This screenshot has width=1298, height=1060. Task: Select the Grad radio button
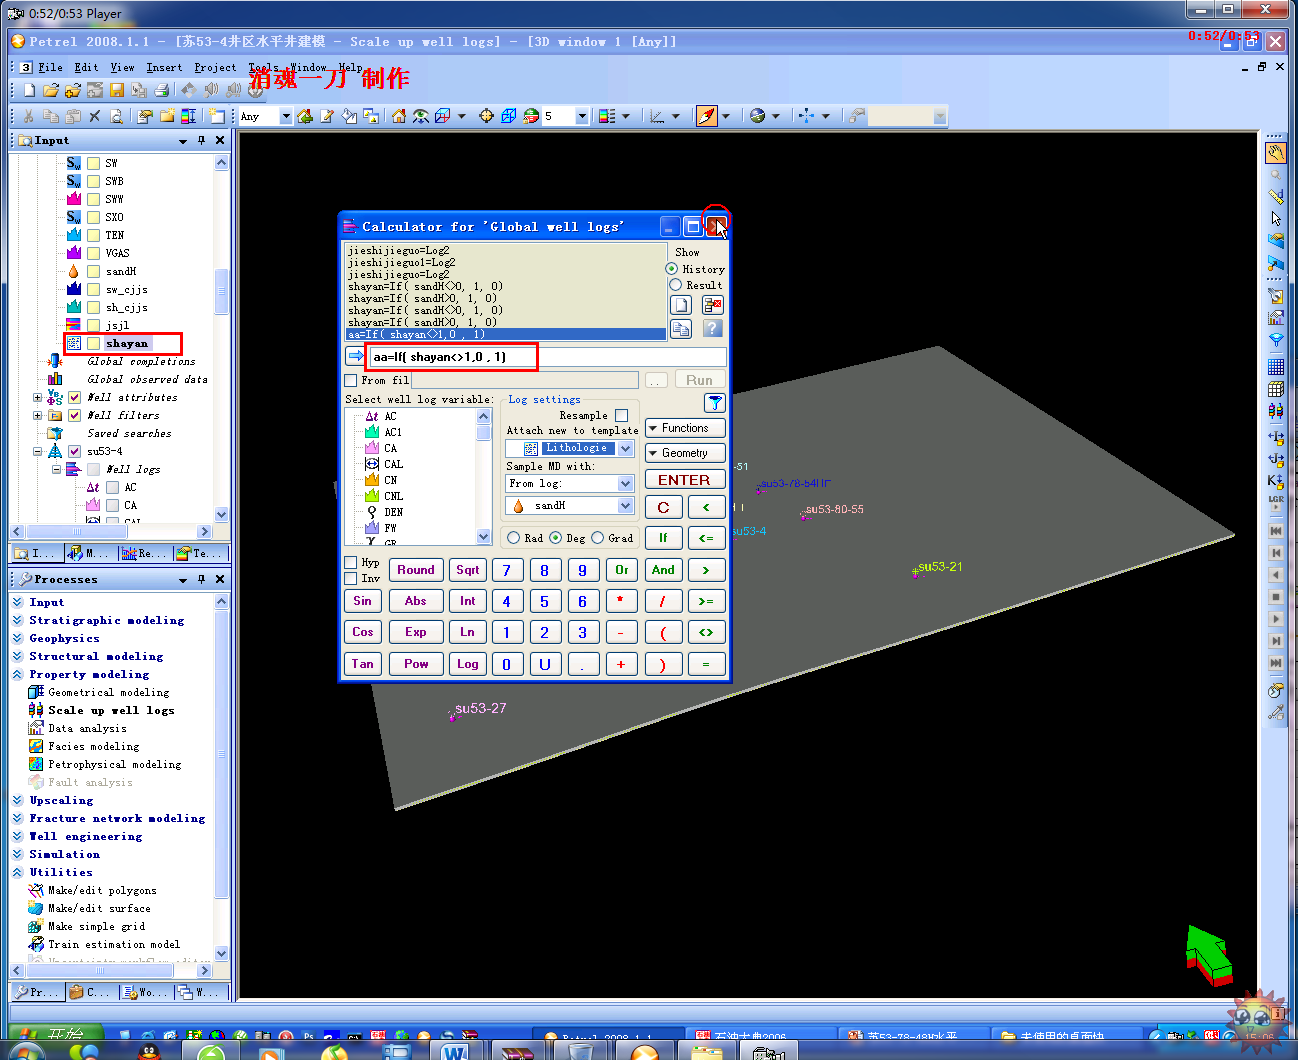[598, 538]
